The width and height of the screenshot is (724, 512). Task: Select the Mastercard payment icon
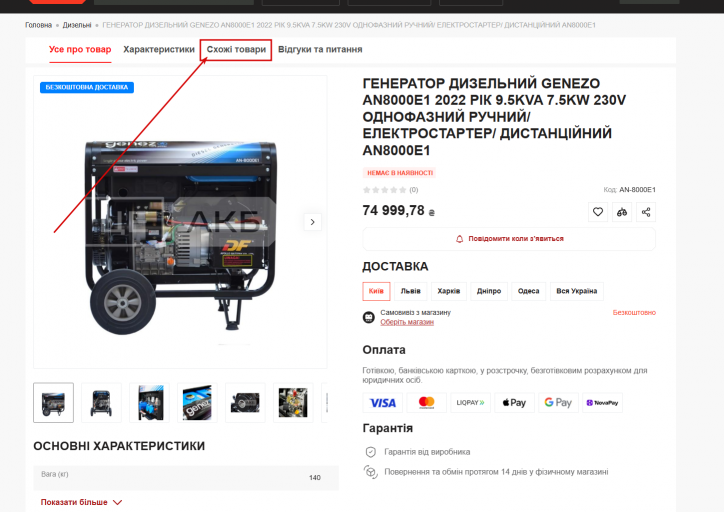coord(427,403)
